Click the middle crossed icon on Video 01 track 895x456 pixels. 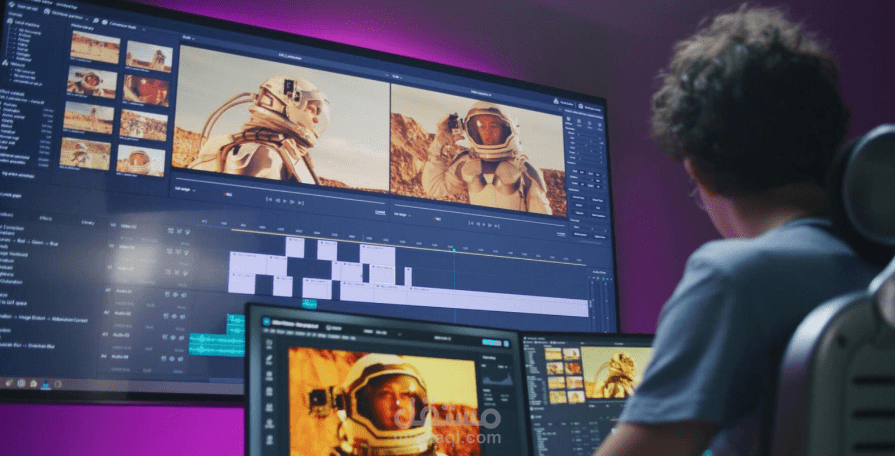(x=177, y=272)
